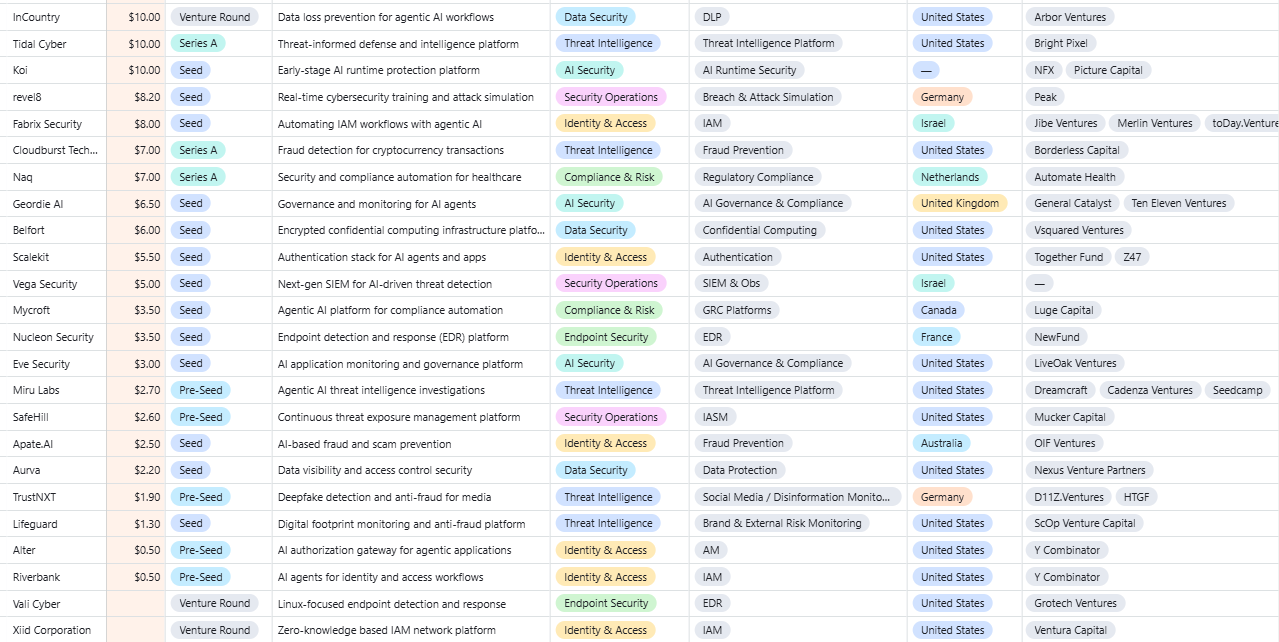
Task: Click InCountry's DLP subcategory tag
Action: coord(711,17)
